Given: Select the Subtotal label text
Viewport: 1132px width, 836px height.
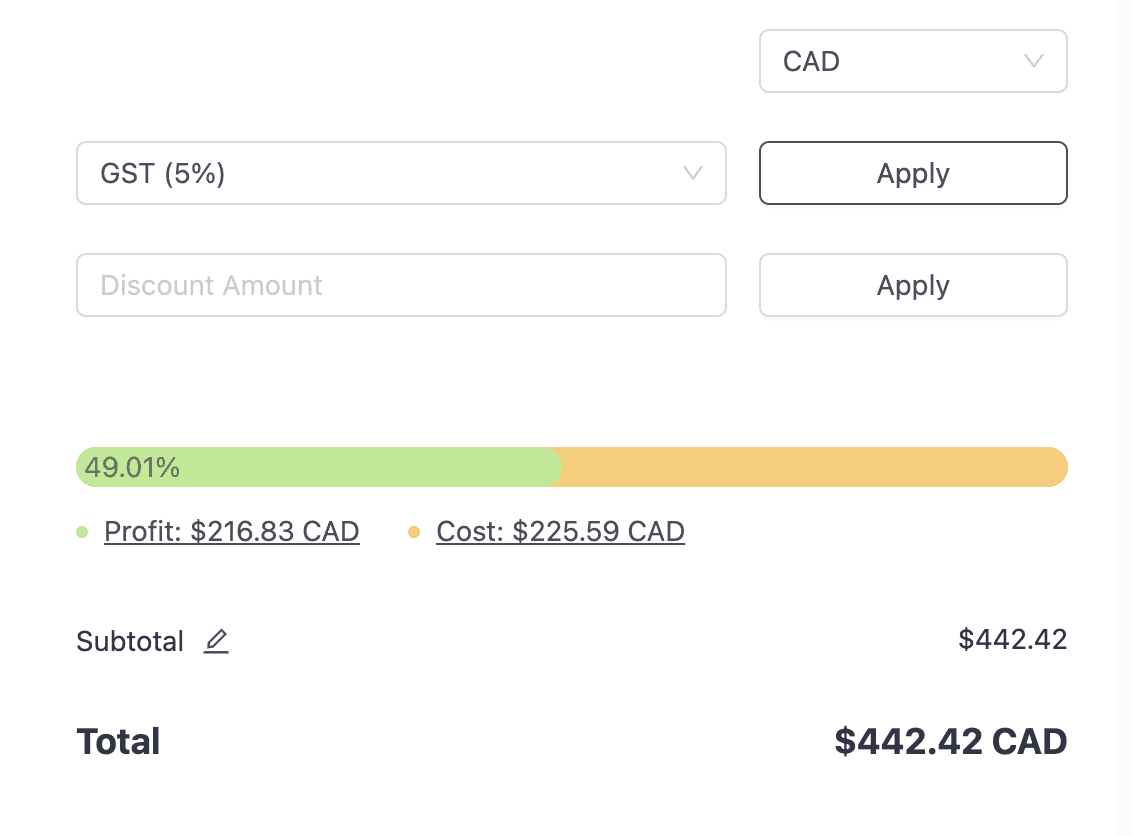Looking at the screenshot, I should coord(130,641).
